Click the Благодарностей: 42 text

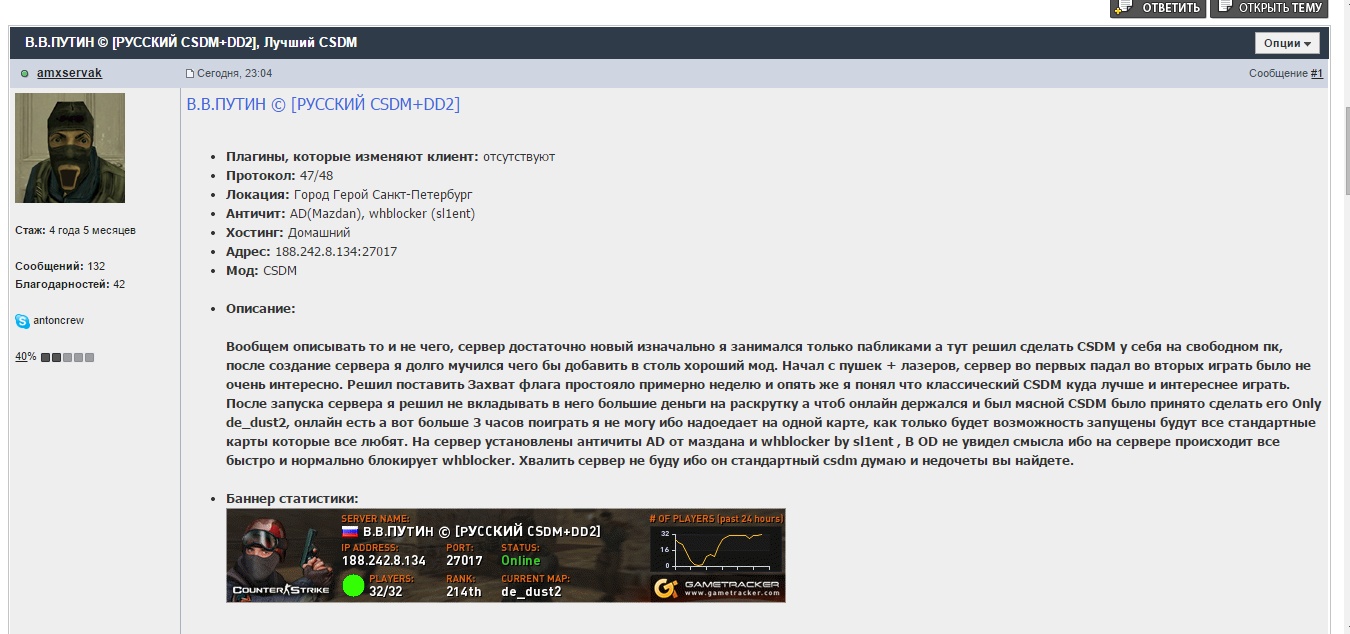pyautogui.click(x=70, y=284)
